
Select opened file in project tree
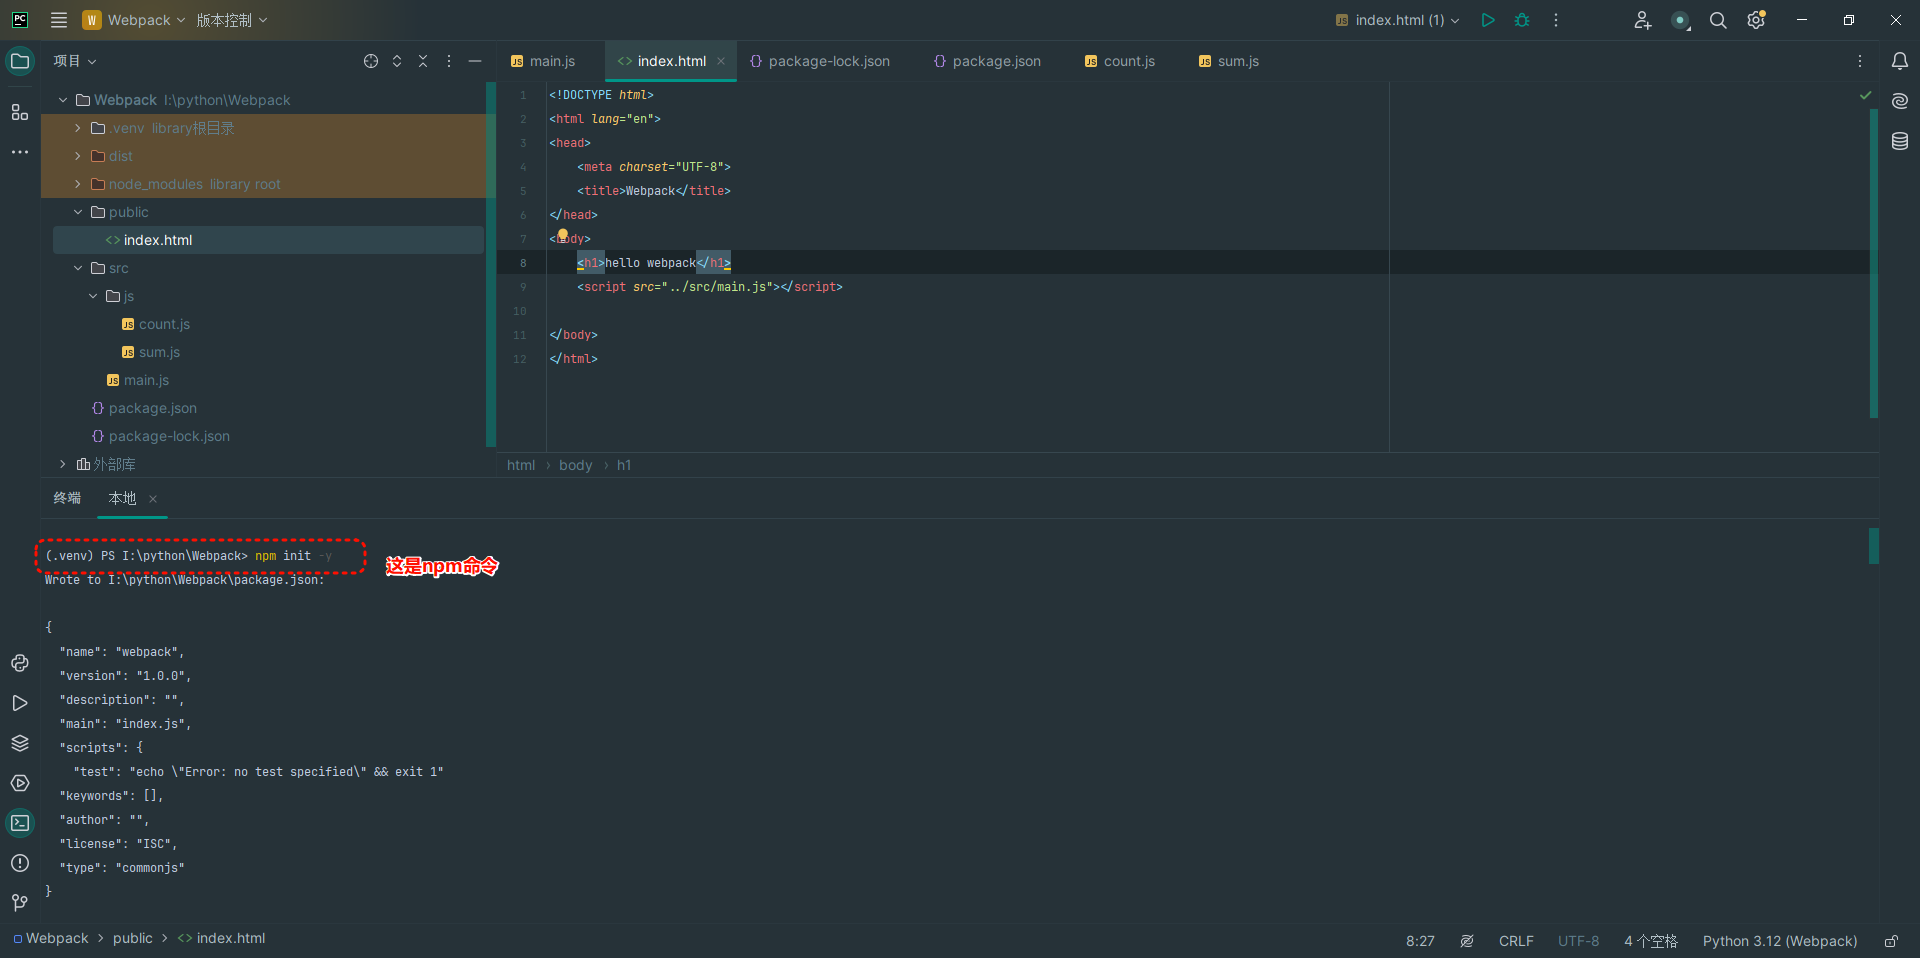coord(371,61)
